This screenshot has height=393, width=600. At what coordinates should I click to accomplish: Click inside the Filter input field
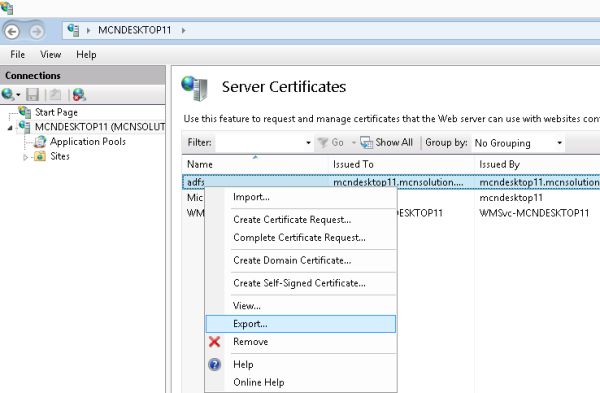click(259, 143)
